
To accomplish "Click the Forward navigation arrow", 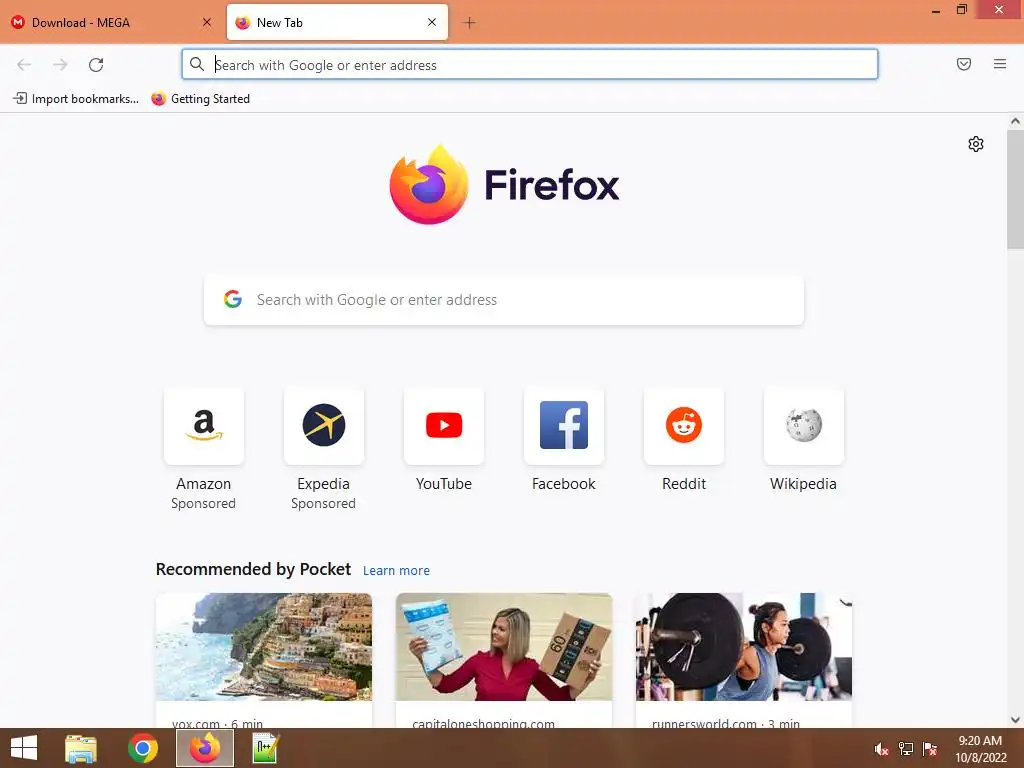I will [60, 65].
